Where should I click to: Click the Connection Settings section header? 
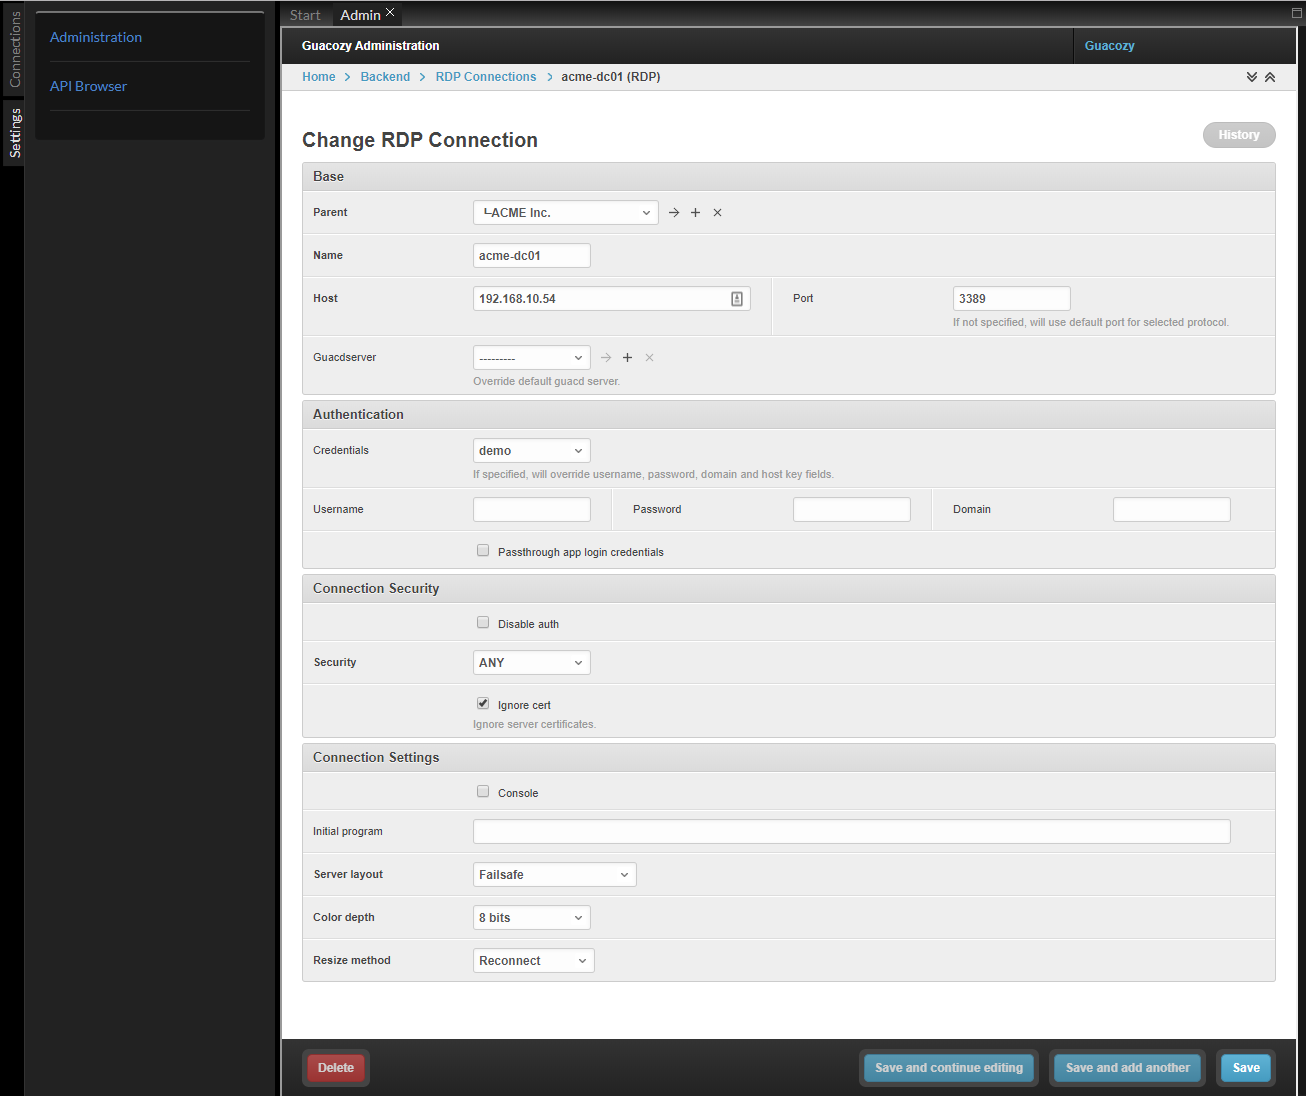click(x=789, y=758)
